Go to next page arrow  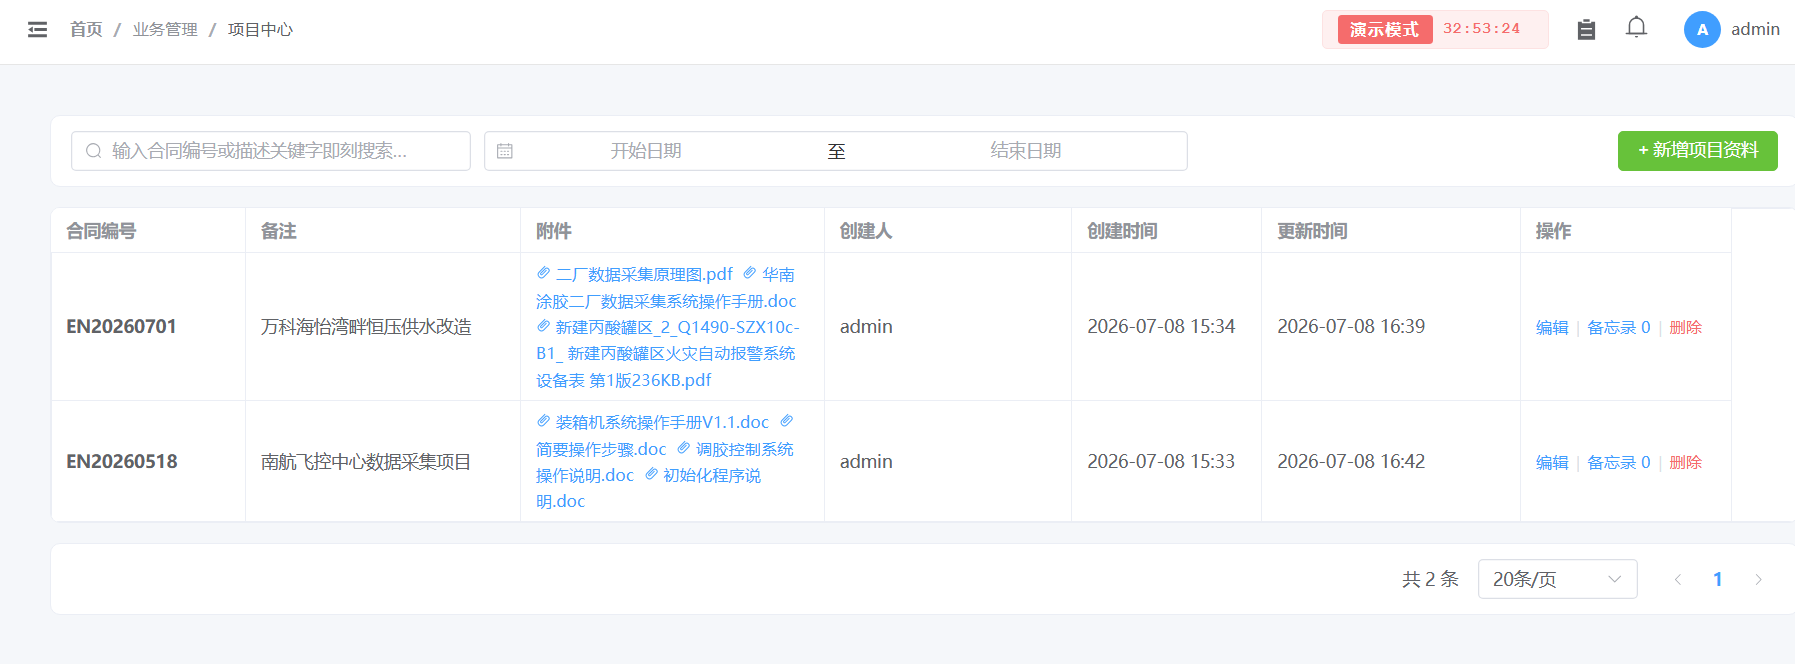click(1758, 579)
